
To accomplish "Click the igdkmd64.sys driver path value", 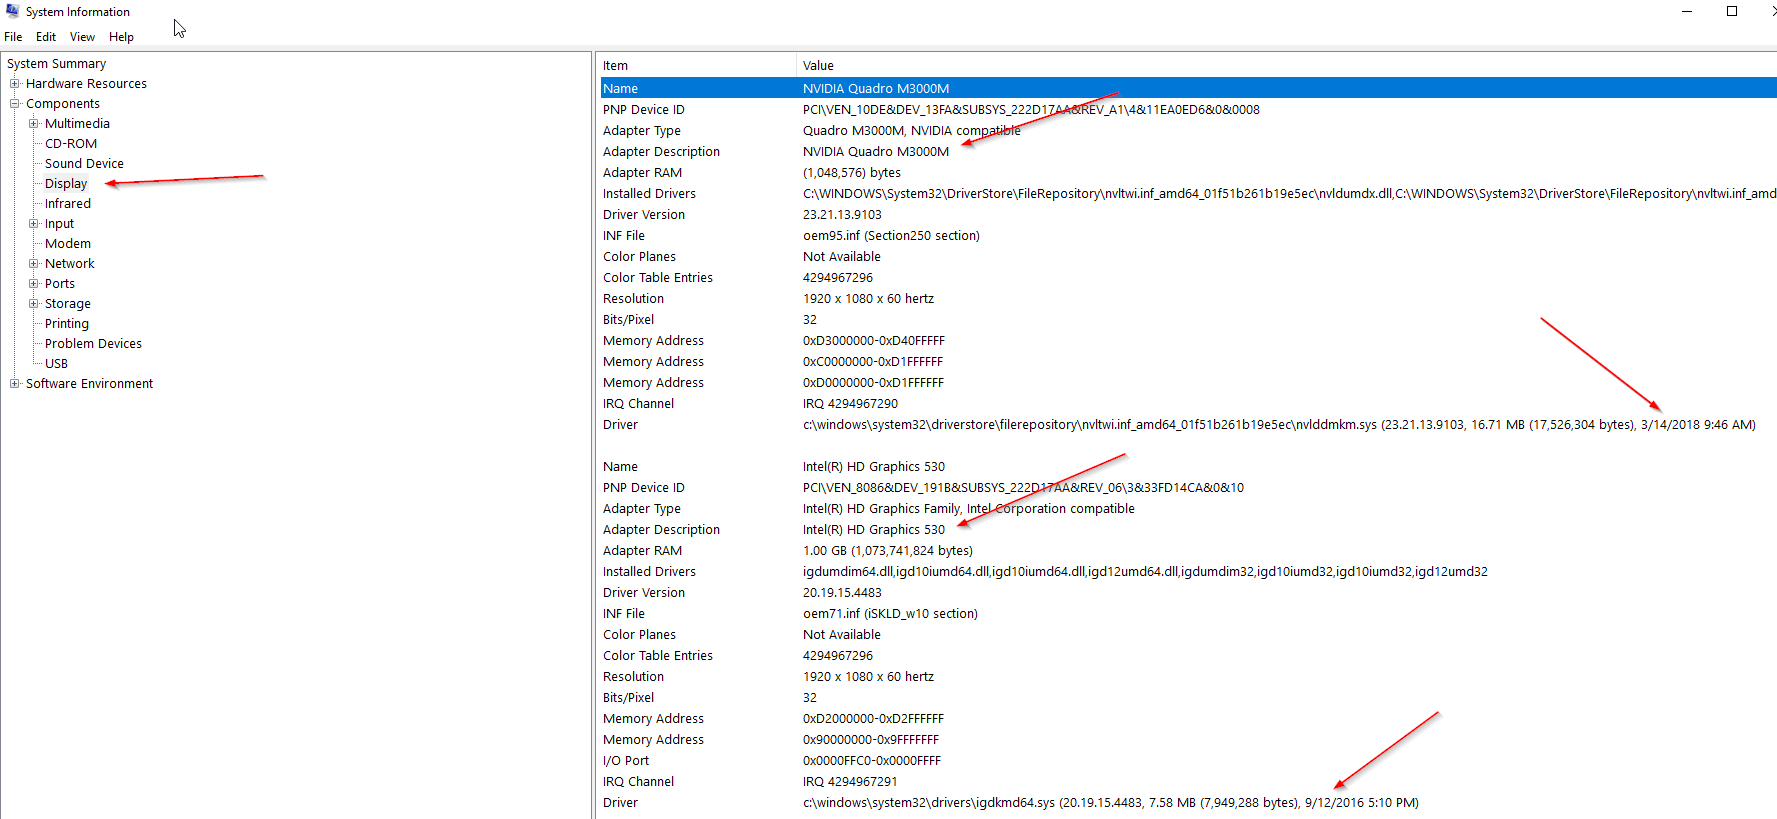I will click(1110, 803).
